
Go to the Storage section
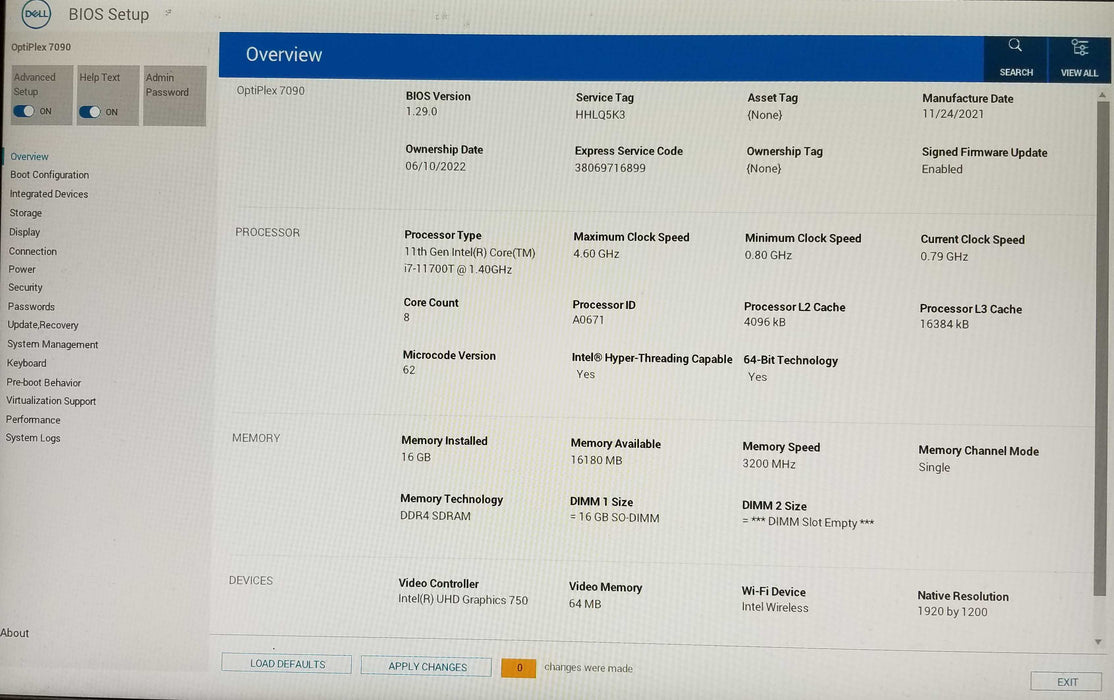pyautogui.click(x=26, y=213)
